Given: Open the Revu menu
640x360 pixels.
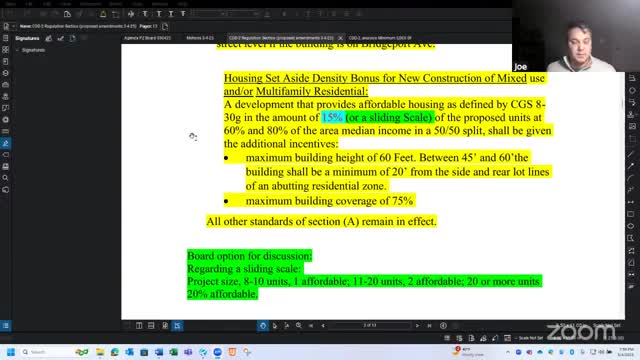Looking at the screenshot, I should click(x=11, y=4).
